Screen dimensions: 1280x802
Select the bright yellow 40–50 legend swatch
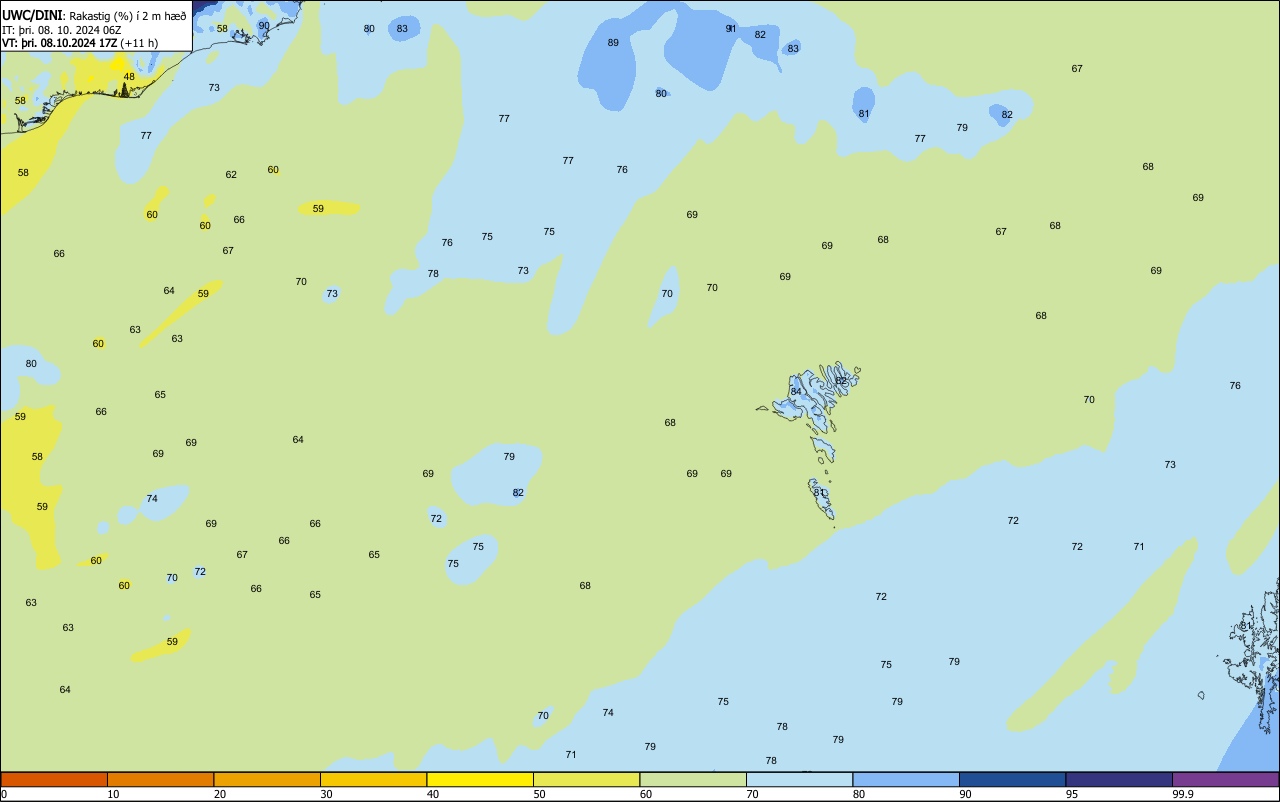coord(480,779)
